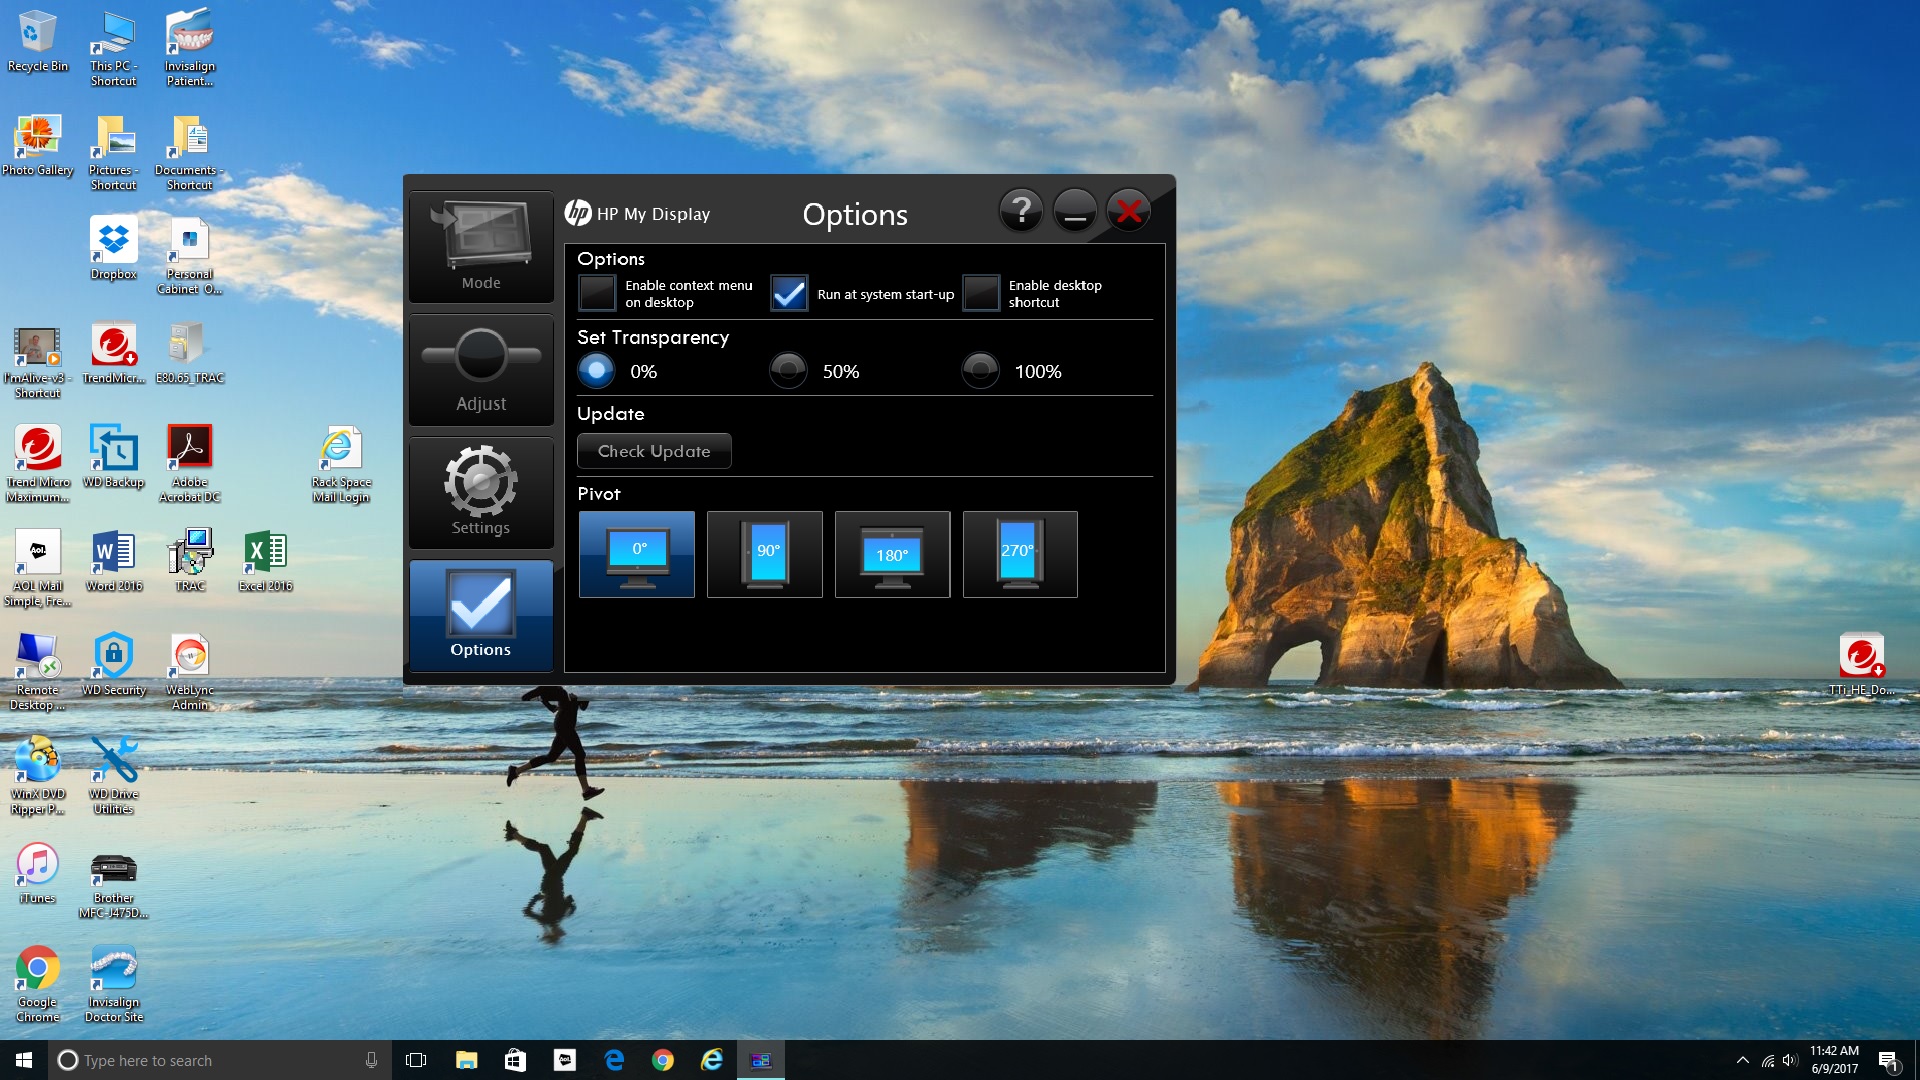Set transparency to 0%
Screen dimensions: 1920x1080
click(596, 371)
